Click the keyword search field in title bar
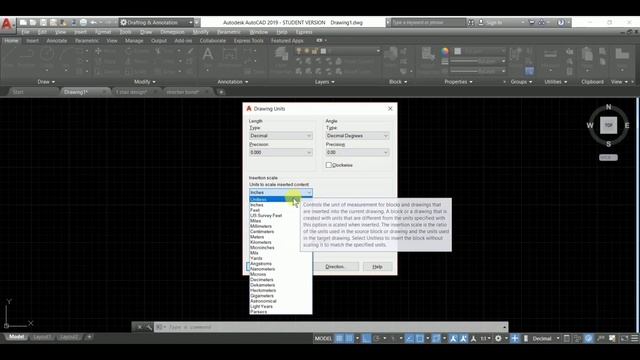This screenshot has width=640, height=360. pyautogui.click(x=428, y=22)
